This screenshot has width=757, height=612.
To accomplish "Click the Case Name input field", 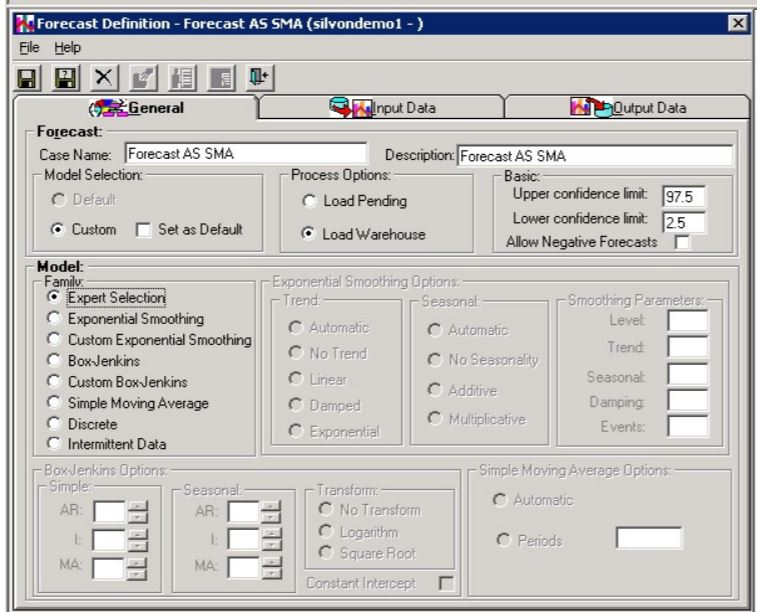I will 245,153.
